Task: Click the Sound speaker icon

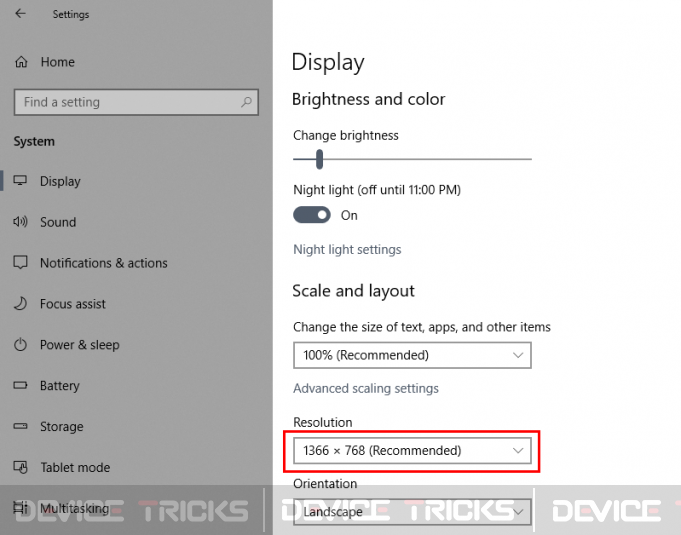Action: (20, 222)
